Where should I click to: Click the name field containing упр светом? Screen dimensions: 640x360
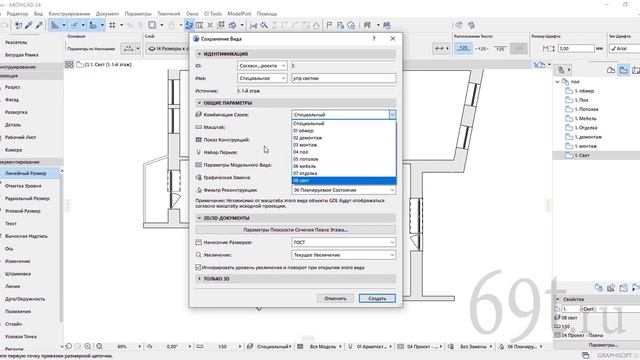tap(344, 78)
